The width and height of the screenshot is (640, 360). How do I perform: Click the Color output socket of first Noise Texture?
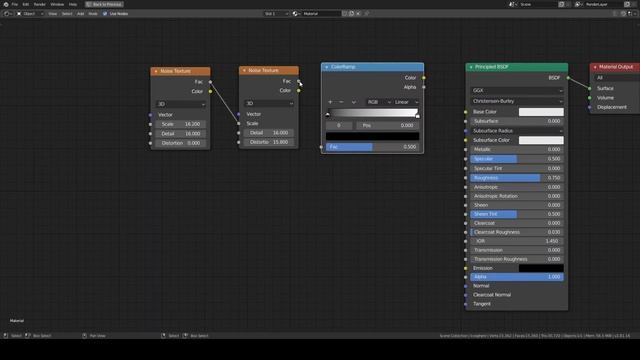point(210,91)
